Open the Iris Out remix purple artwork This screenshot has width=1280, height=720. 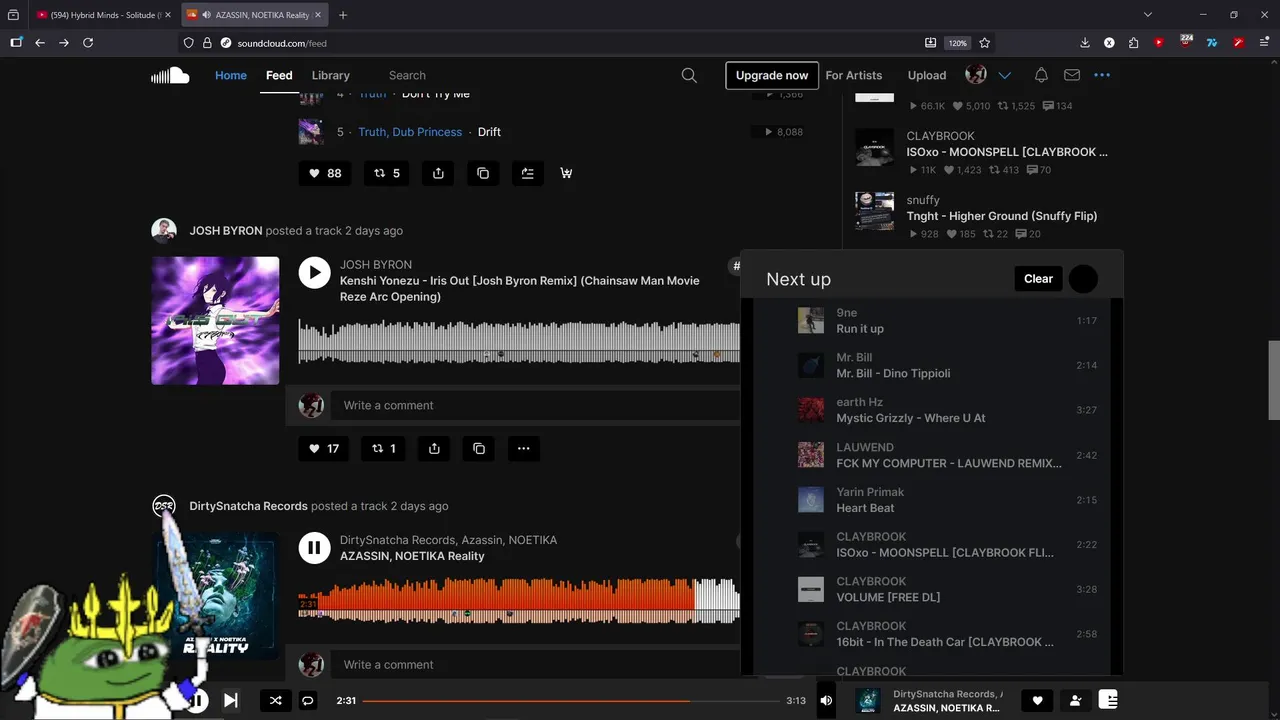click(x=215, y=321)
